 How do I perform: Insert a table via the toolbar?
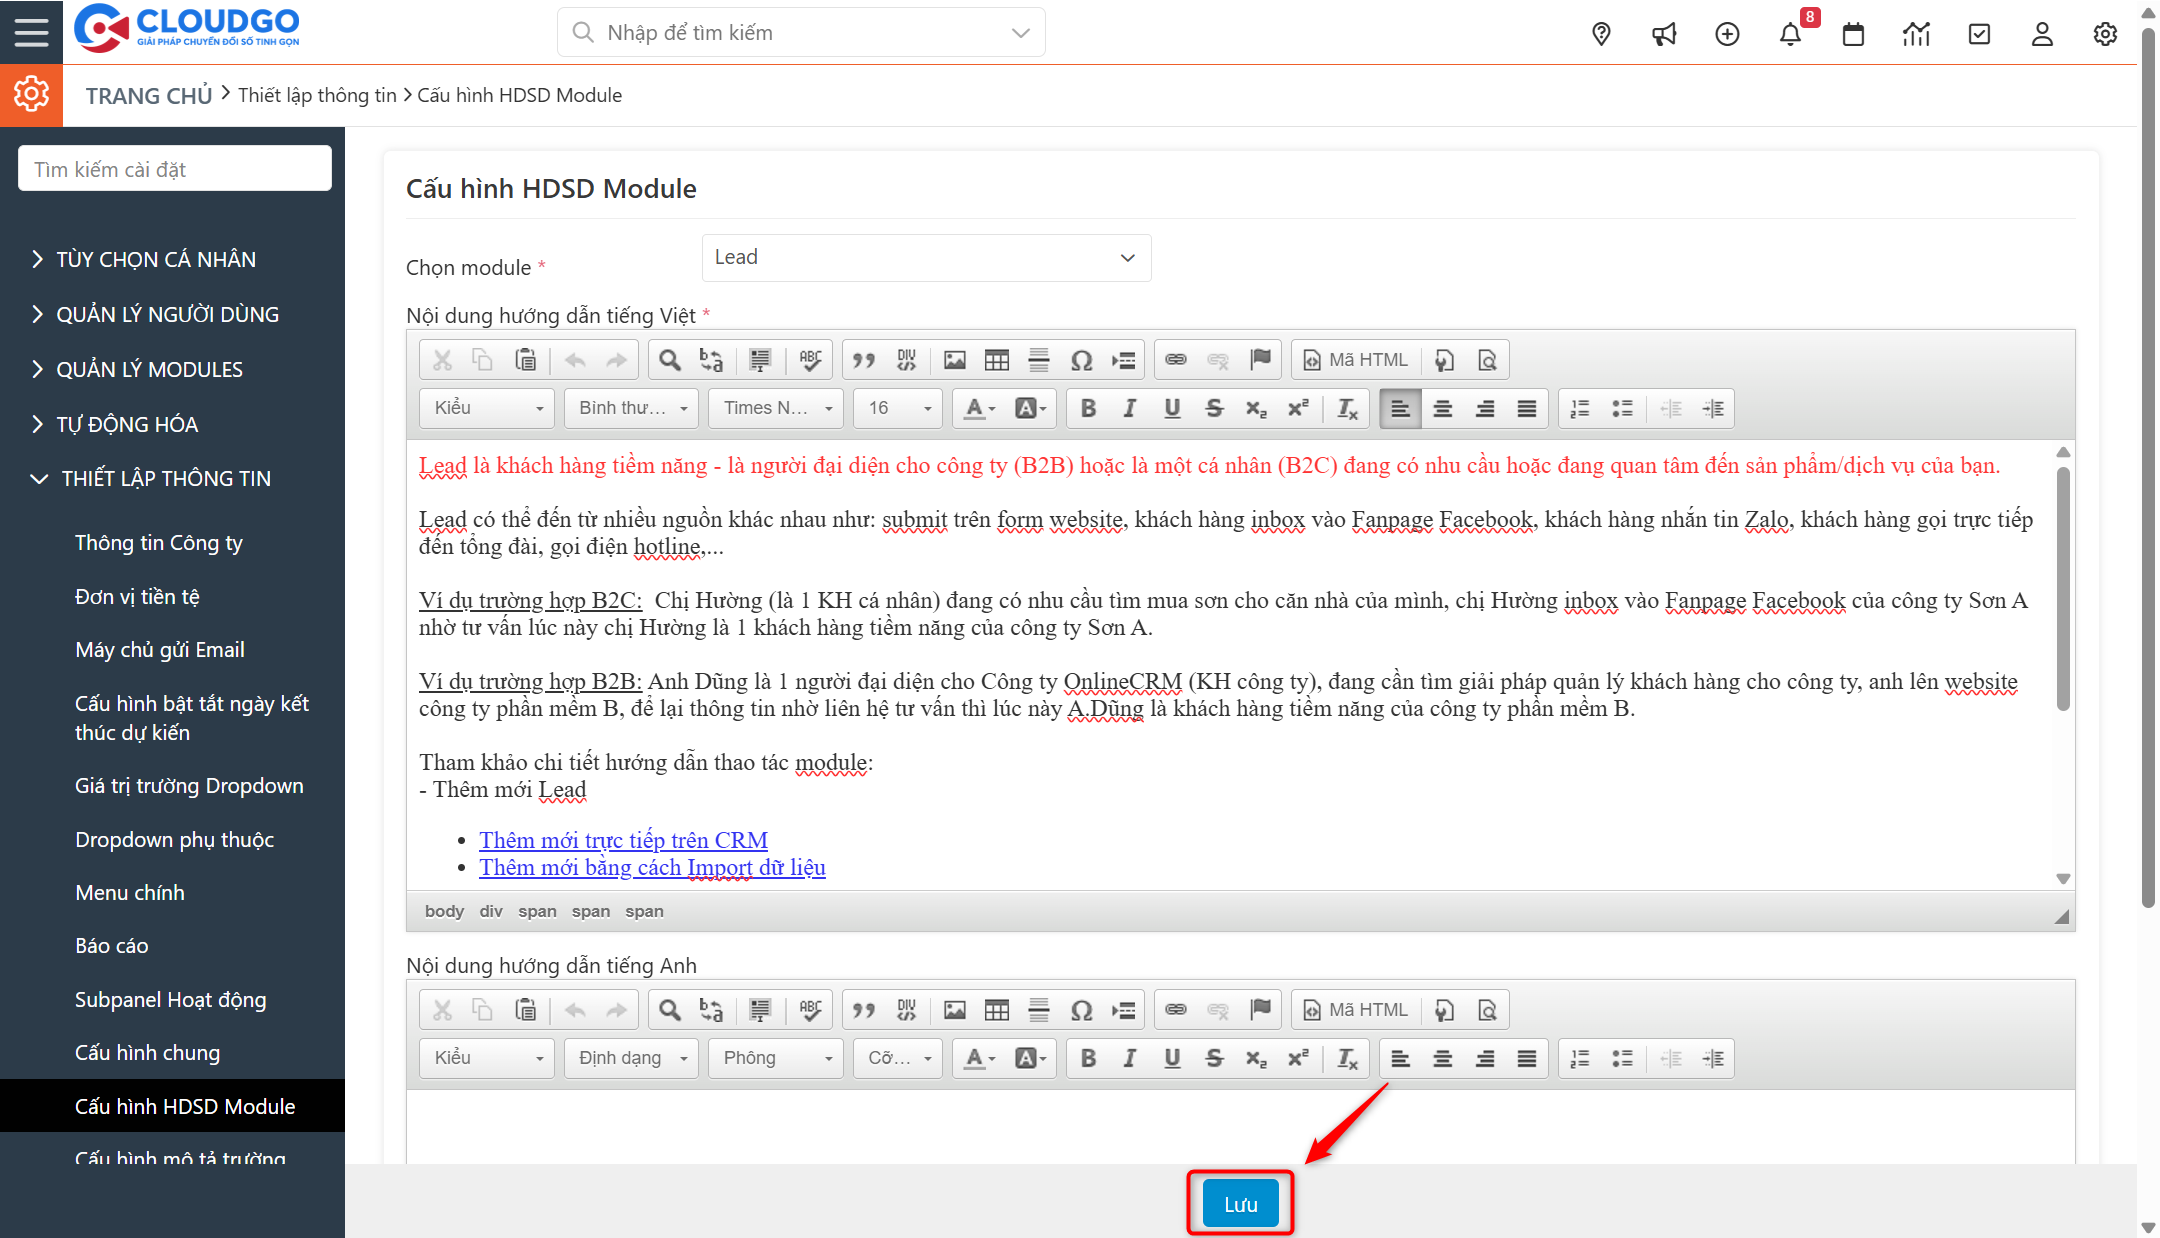pyautogui.click(x=996, y=359)
